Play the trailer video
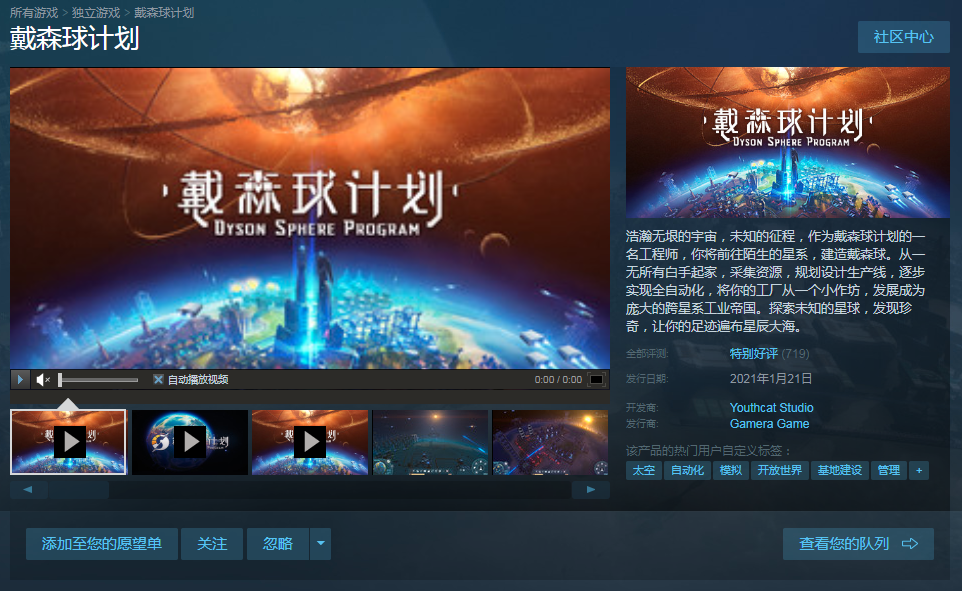Viewport: 962px width, 591px height. tap(20, 380)
